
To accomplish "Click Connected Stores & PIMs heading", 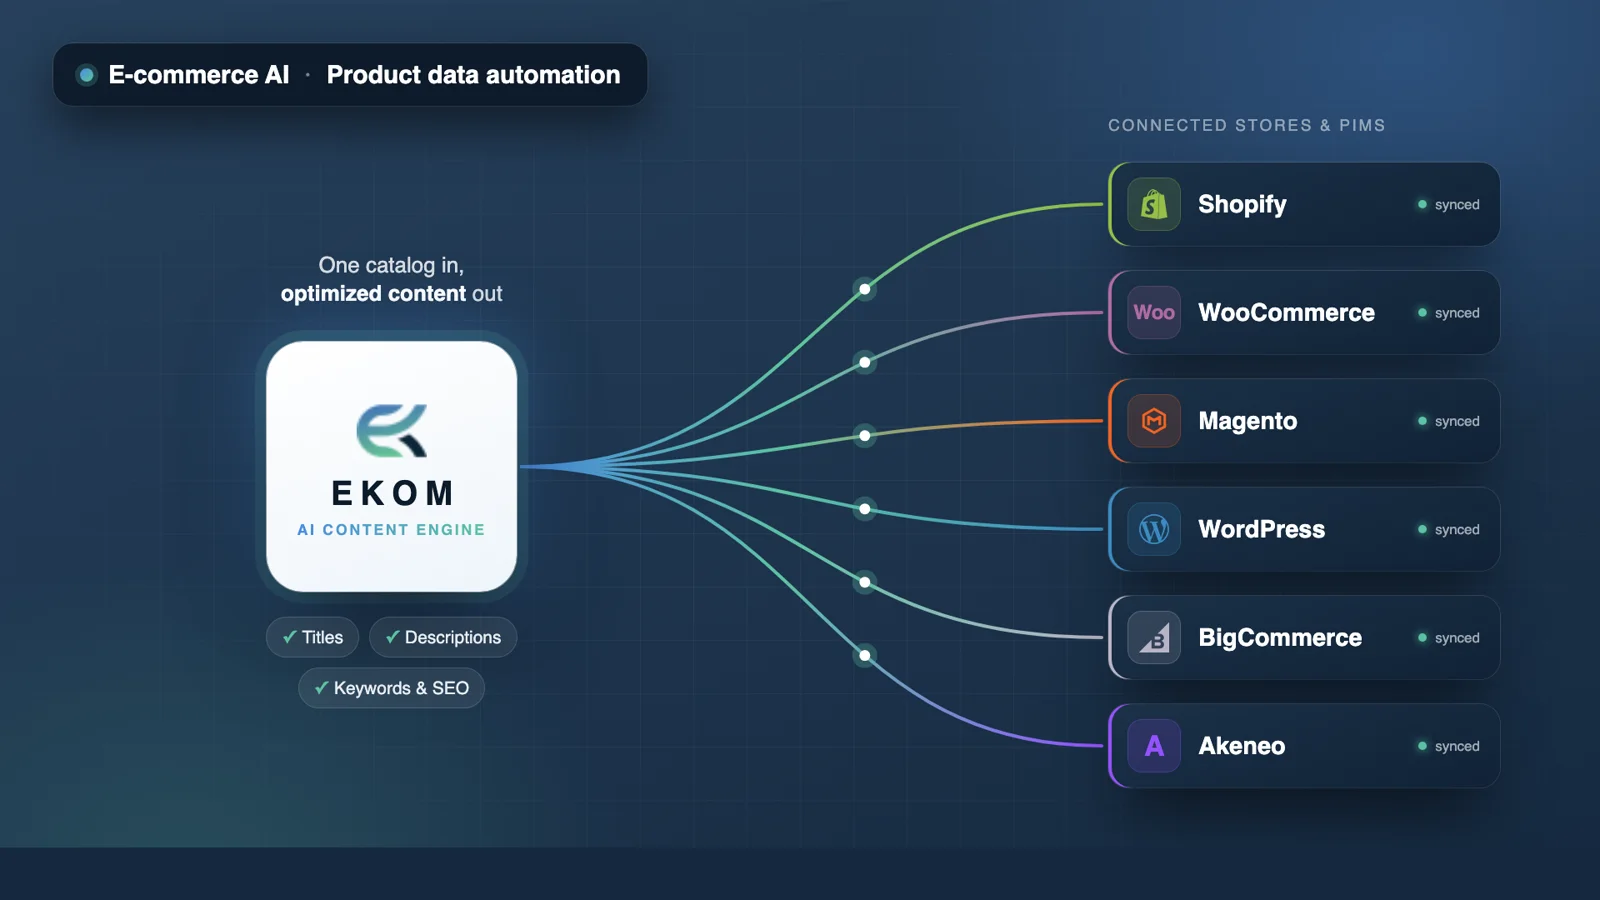I will [x=1247, y=125].
